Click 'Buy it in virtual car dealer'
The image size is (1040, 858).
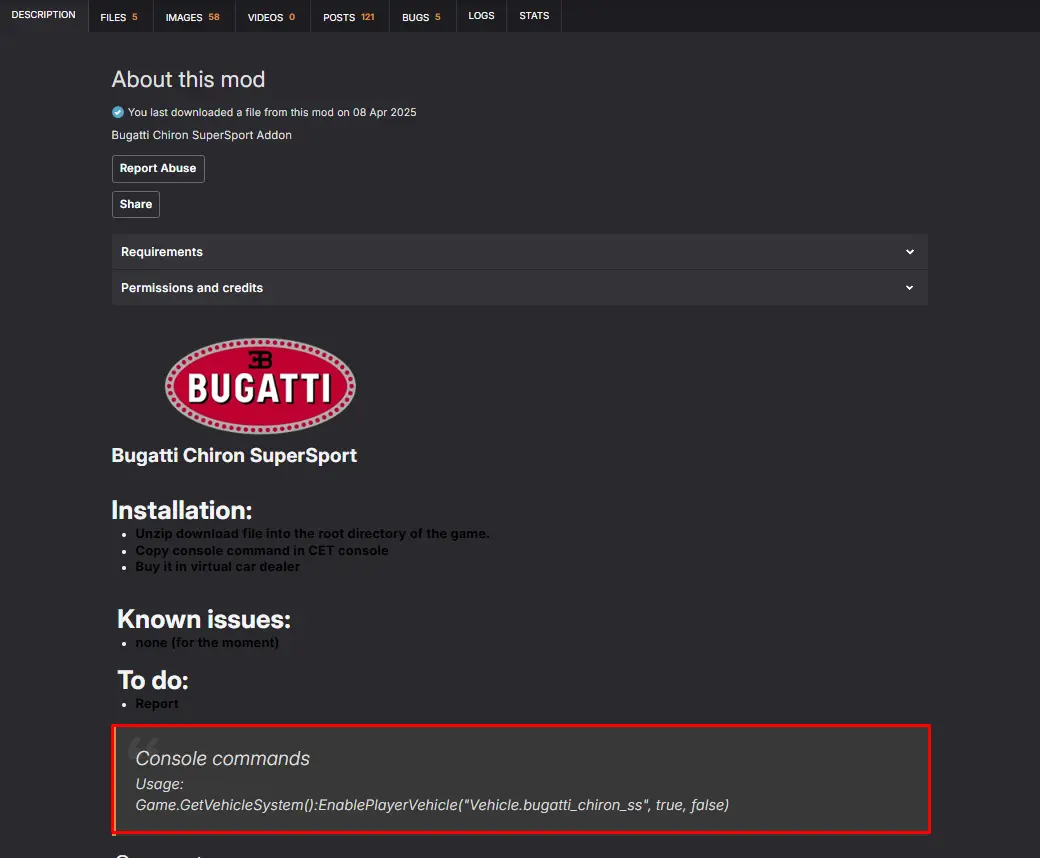(218, 567)
